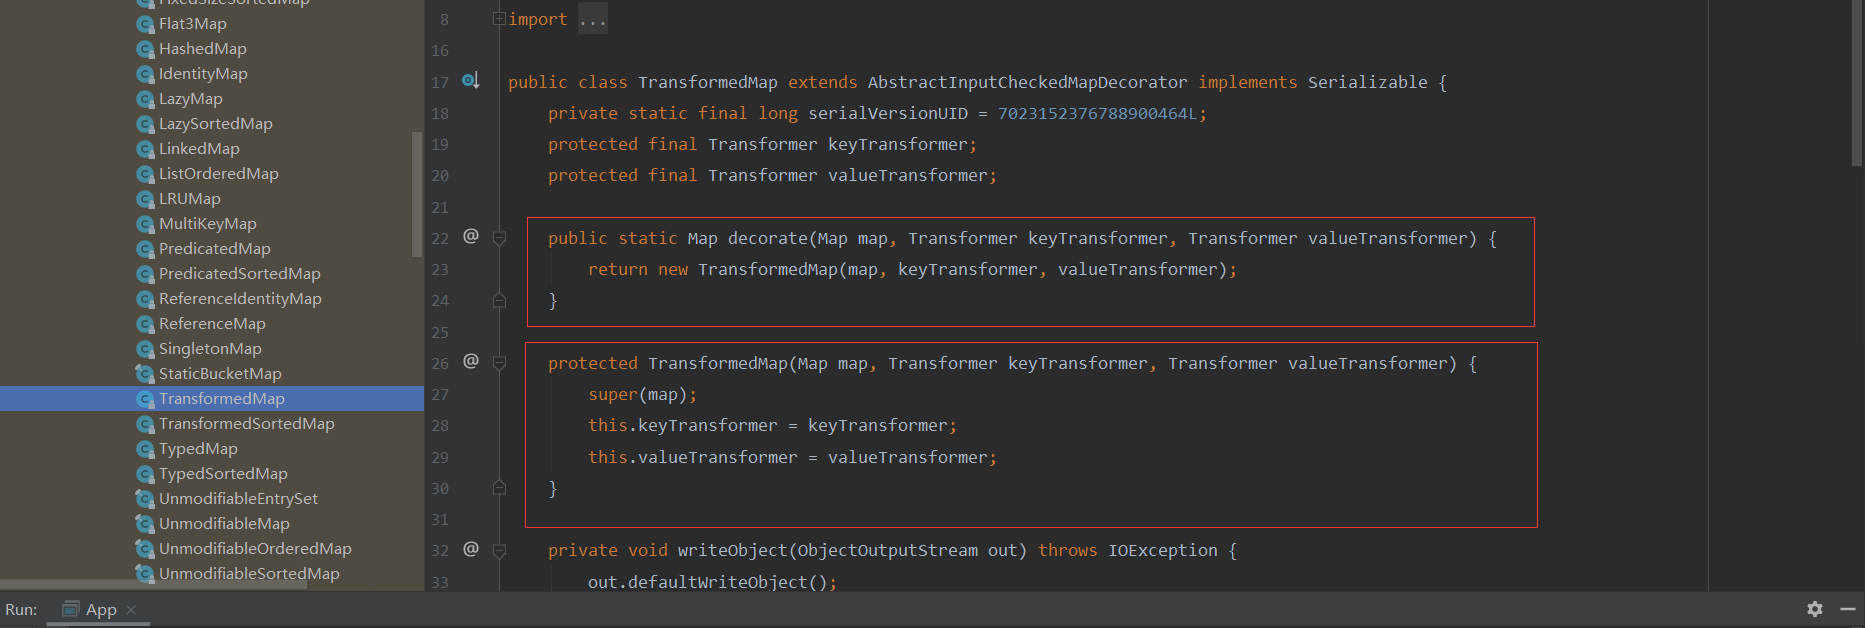Open UnmodifiableOrderedMap class in tree
Screen dimensions: 1865x628
click(255, 548)
